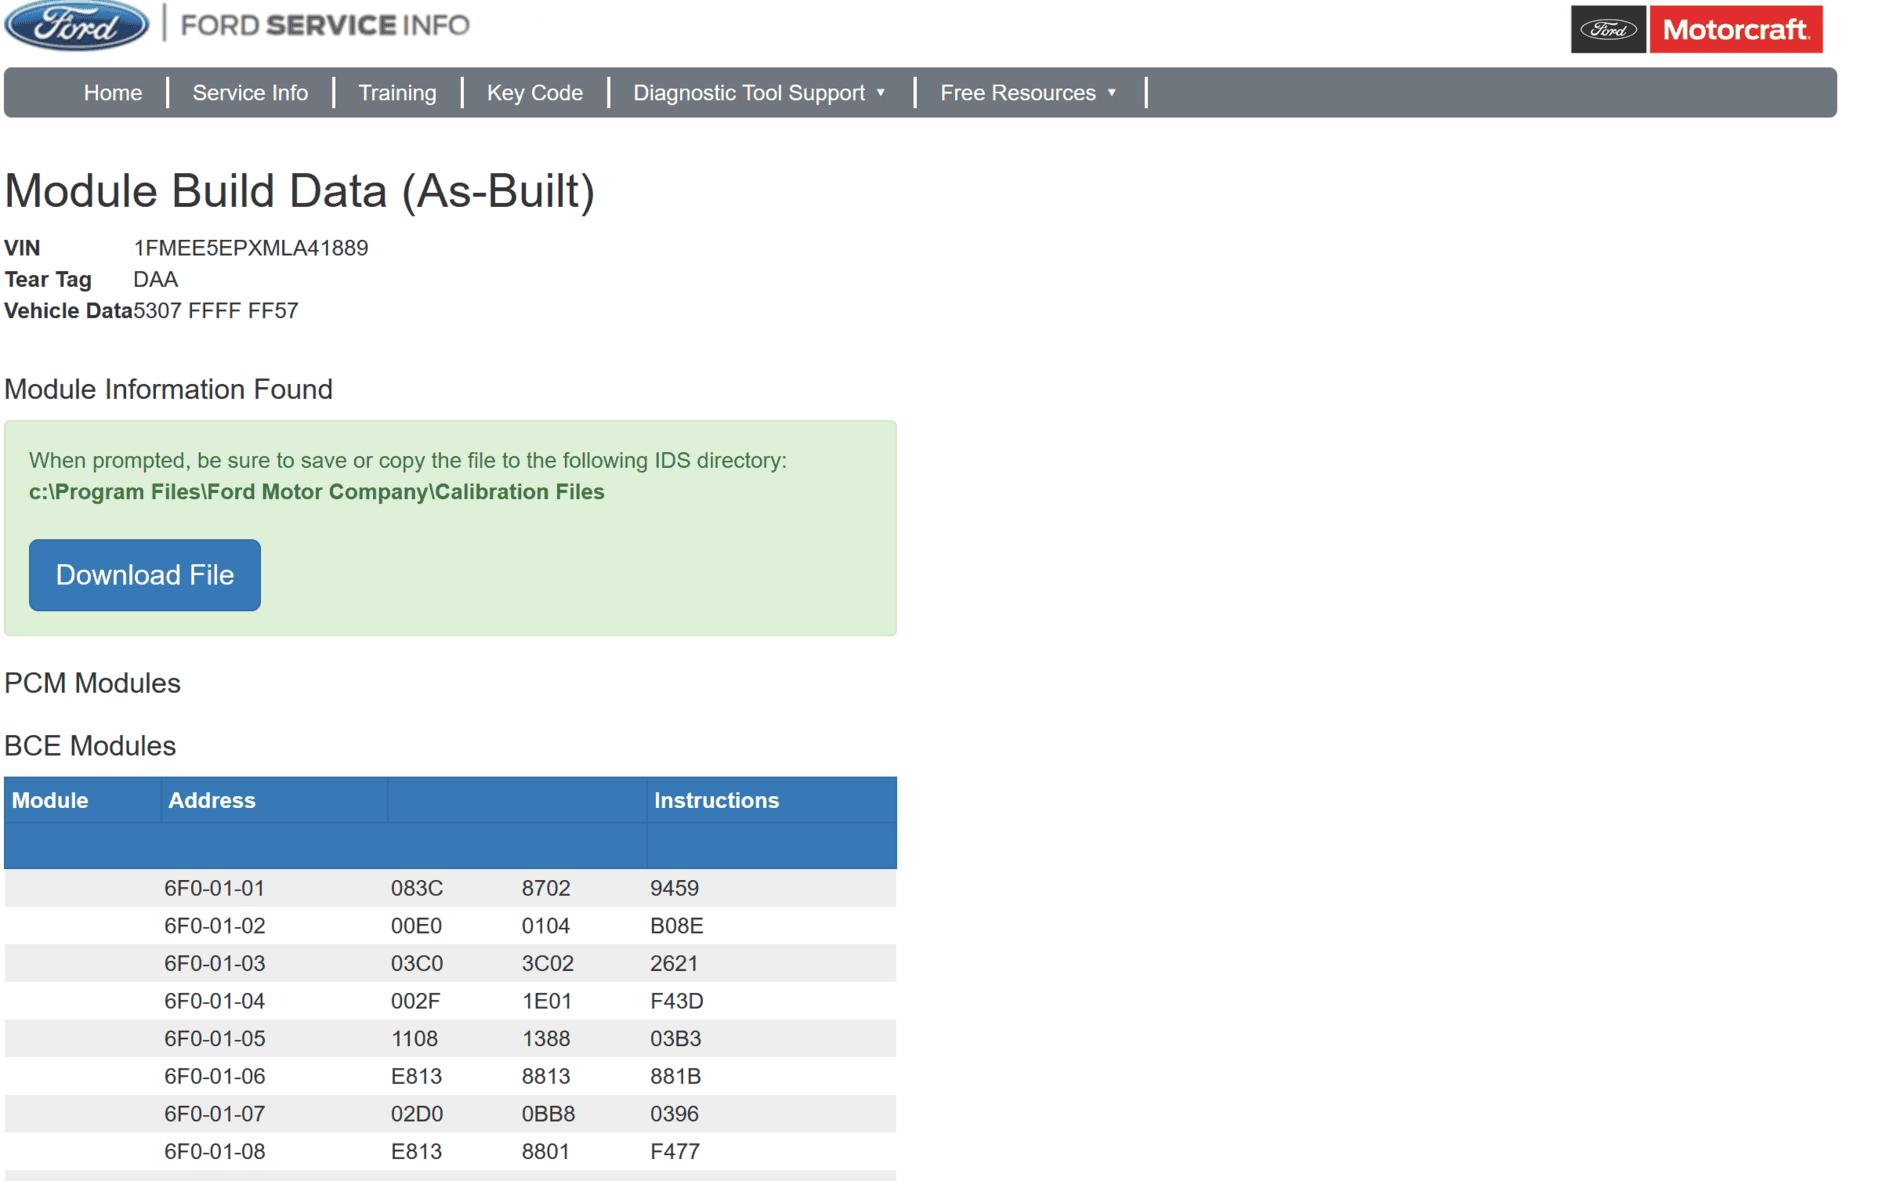Click the Motorcraft logo
This screenshot has width=1900, height=1181.
pos(1735,30)
